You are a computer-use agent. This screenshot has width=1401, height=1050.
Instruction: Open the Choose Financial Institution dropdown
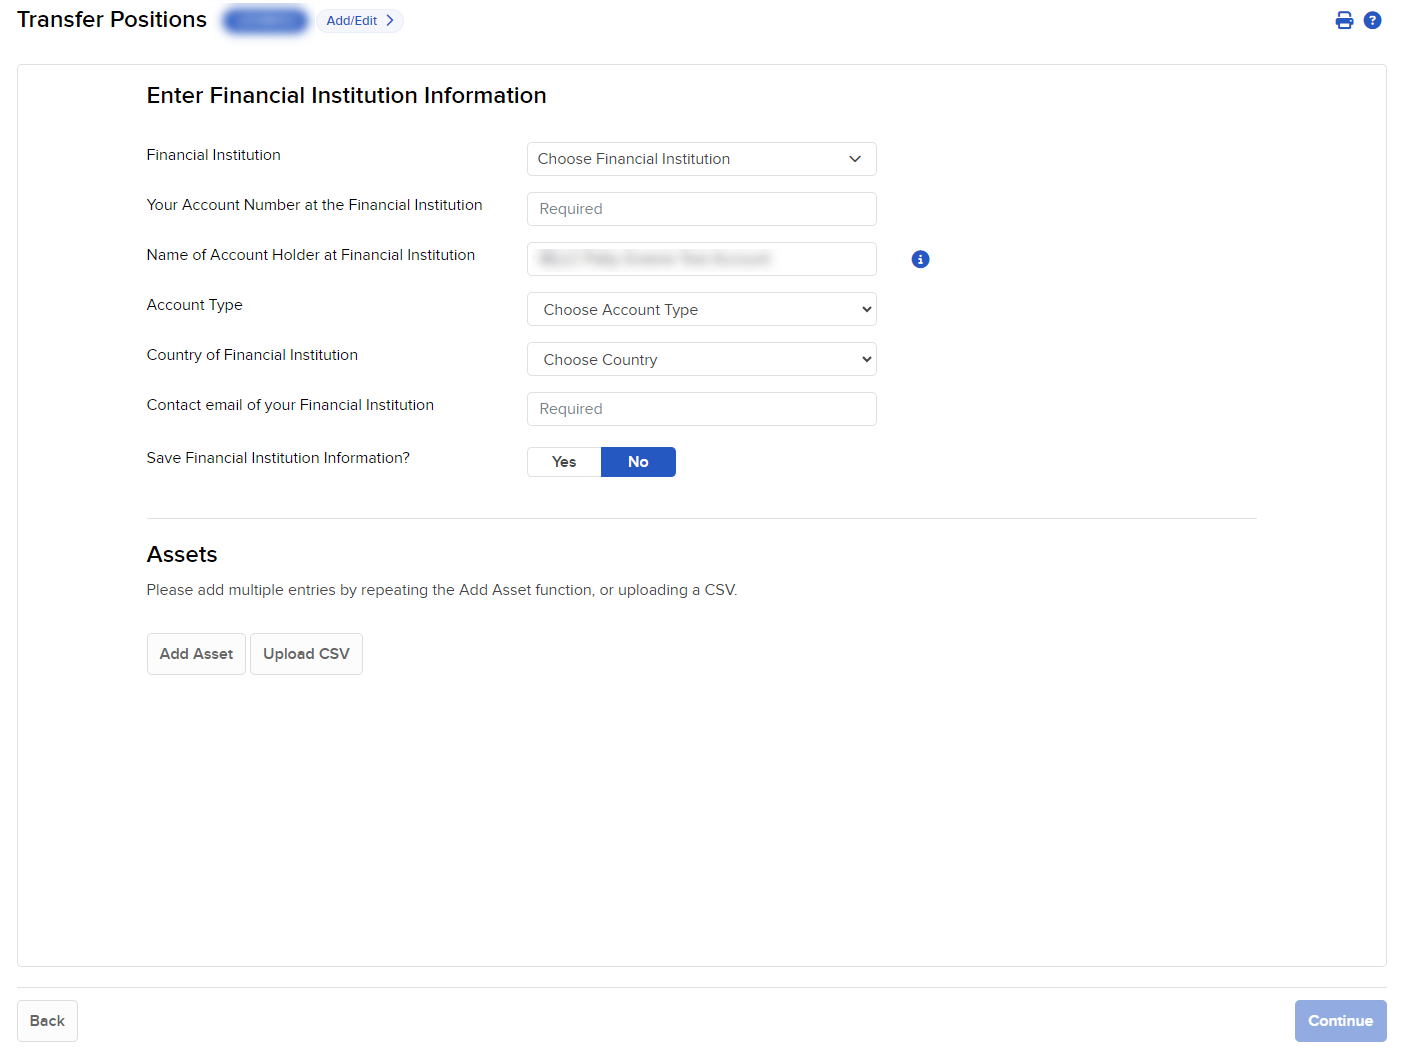pos(701,158)
